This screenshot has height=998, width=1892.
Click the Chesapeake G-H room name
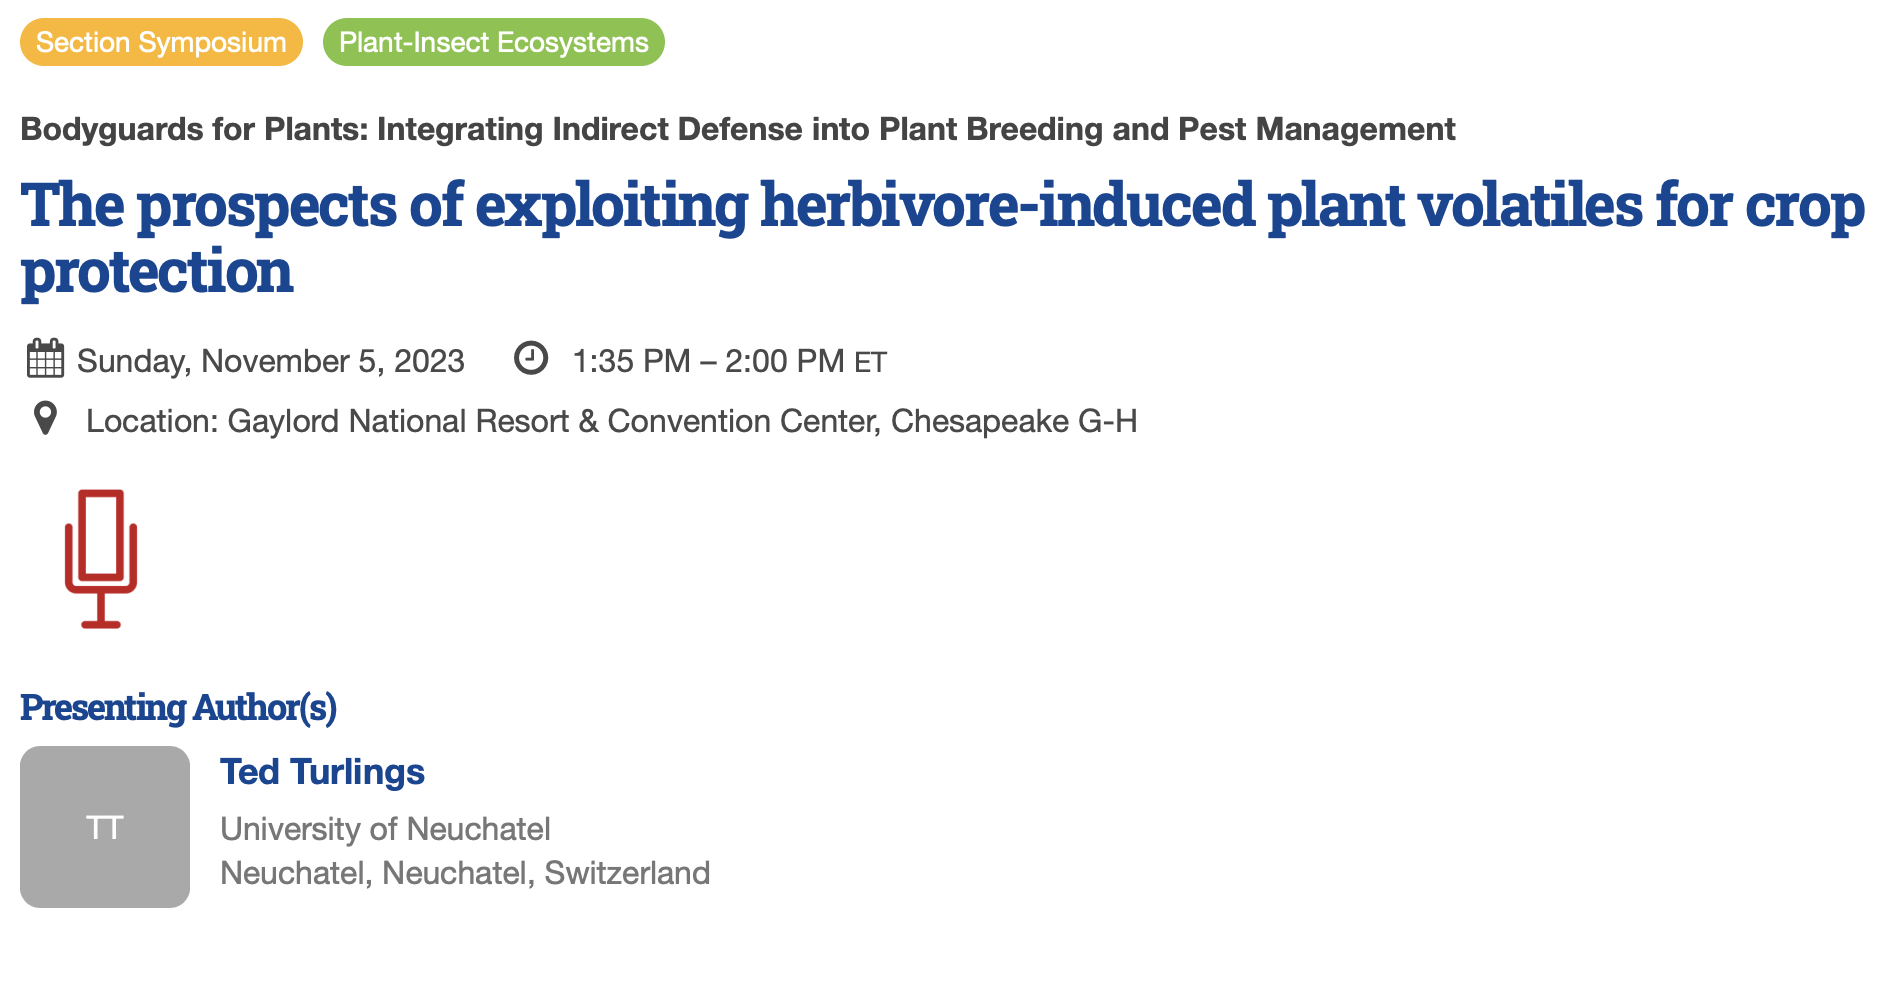point(1014,421)
